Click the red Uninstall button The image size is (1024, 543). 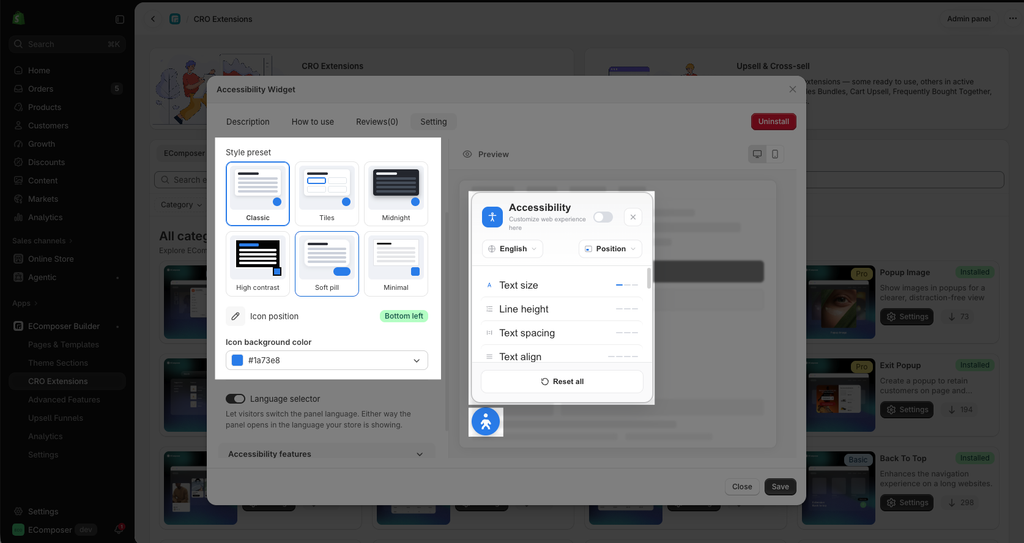pos(773,122)
